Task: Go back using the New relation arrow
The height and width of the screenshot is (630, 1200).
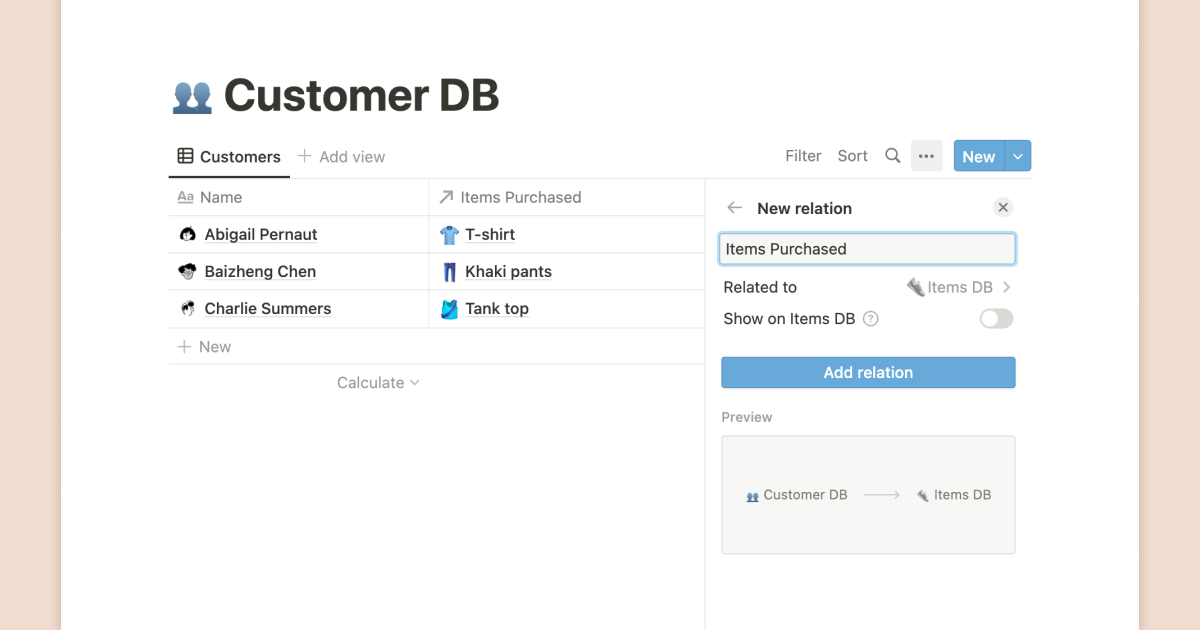Action: (x=735, y=208)
